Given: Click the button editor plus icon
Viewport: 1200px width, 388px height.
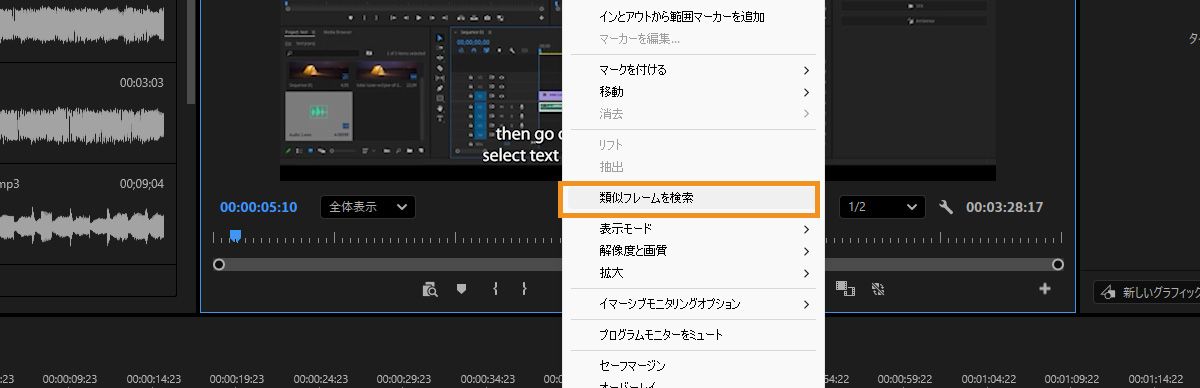Looking at the screenshot, I should [1045, 288].
